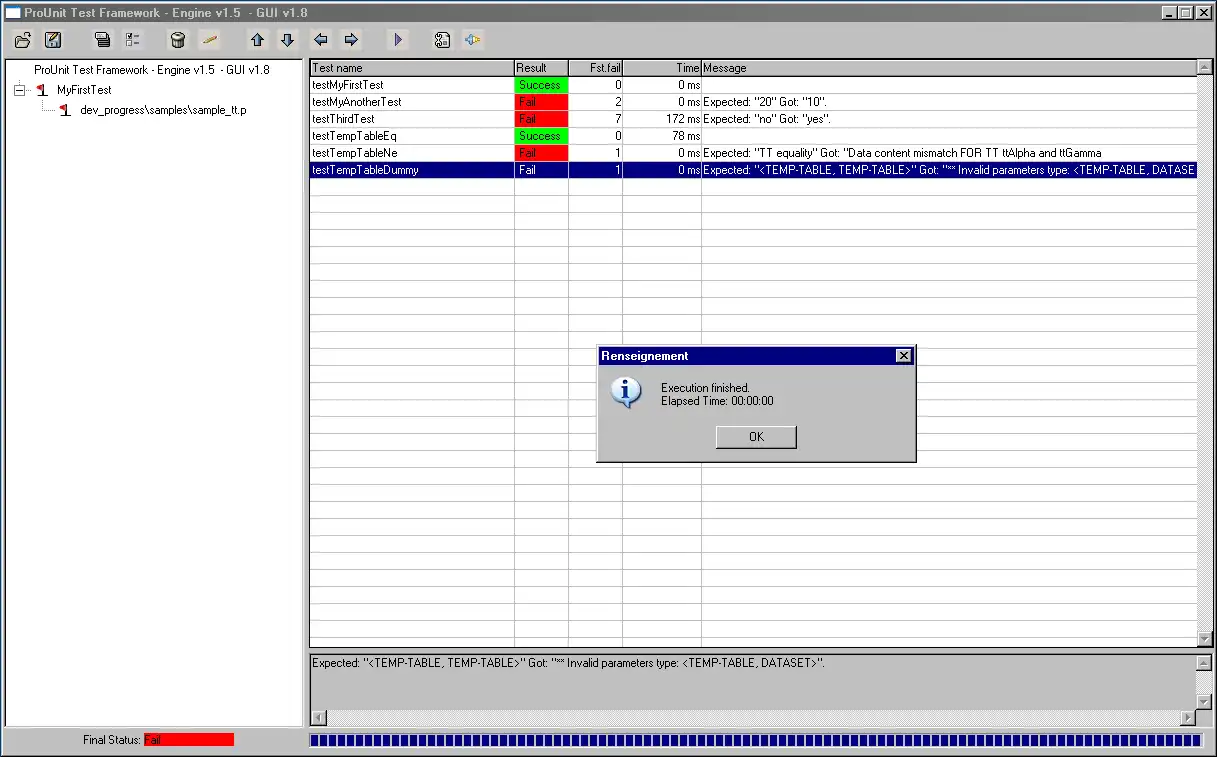Click the Execution finished message text

click(705, 388)
